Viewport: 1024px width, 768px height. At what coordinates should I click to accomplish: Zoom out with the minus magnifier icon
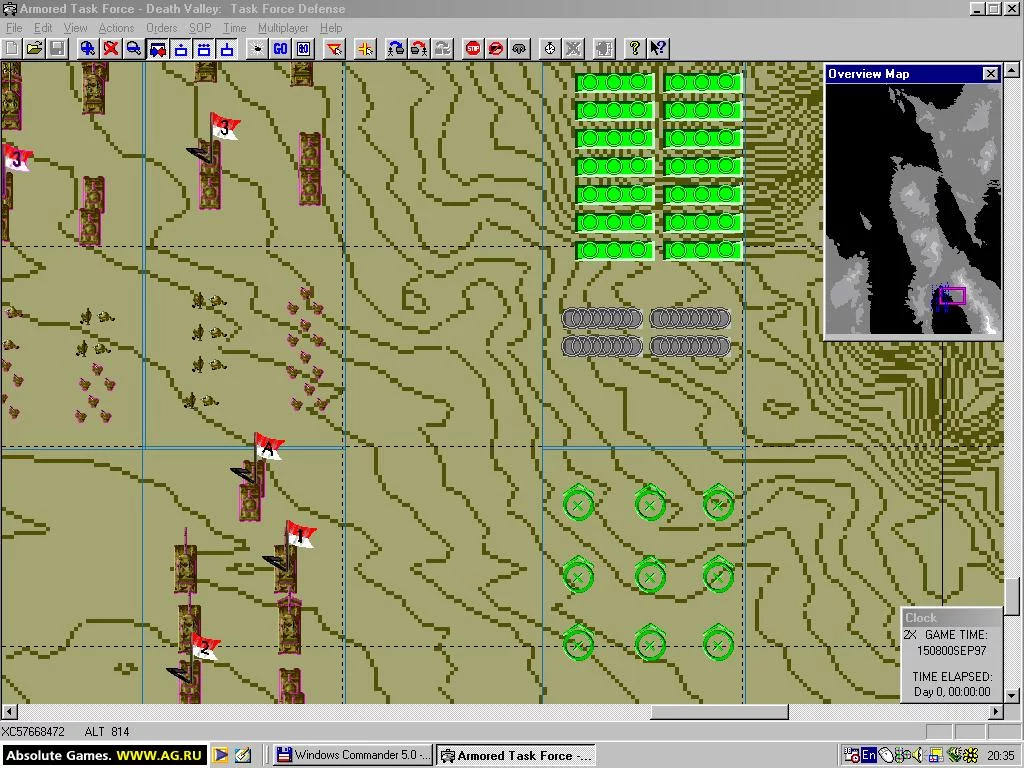click(134, 48)
